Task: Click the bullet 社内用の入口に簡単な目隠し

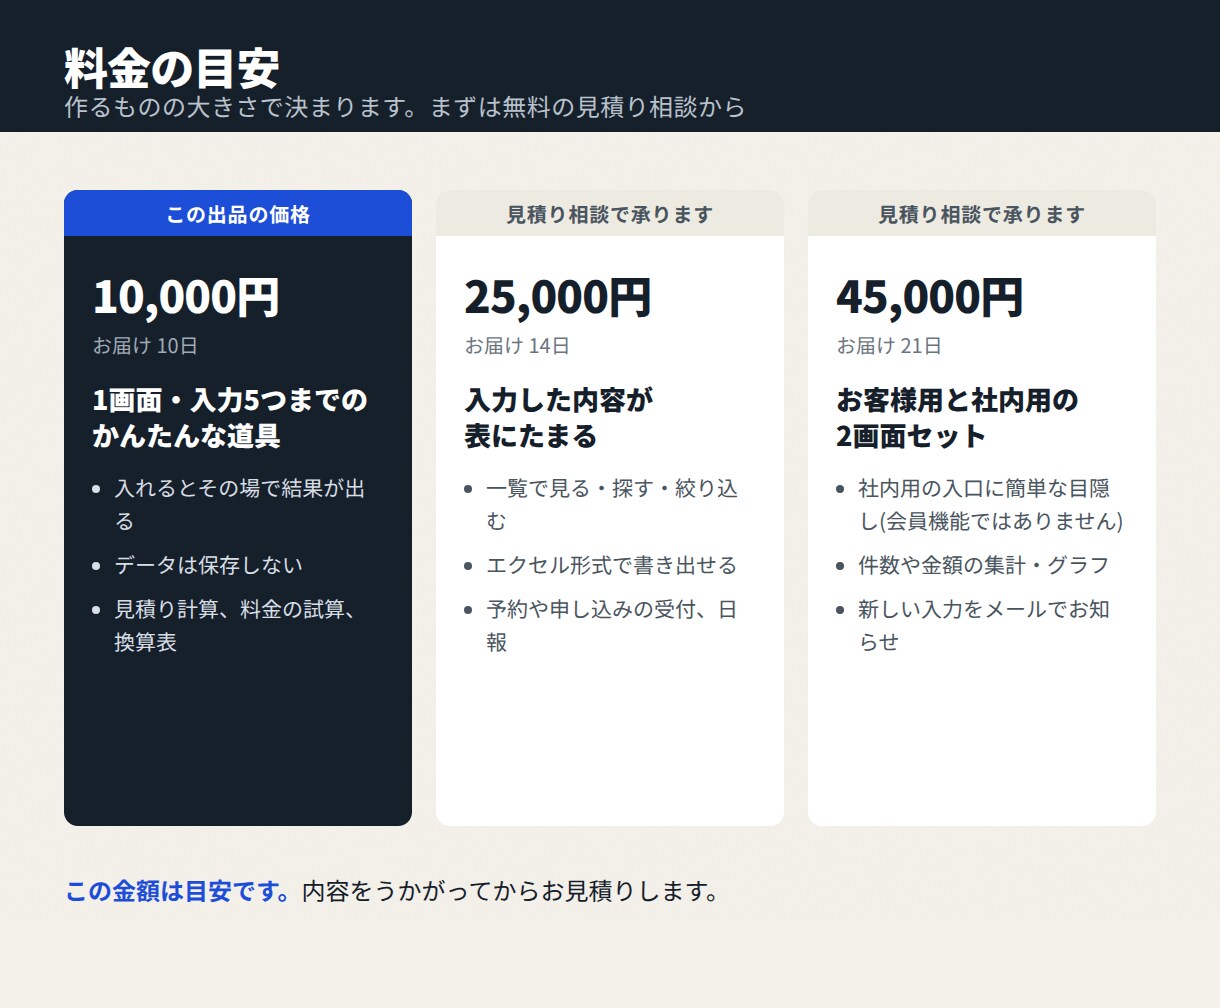Action: (990, 505)
